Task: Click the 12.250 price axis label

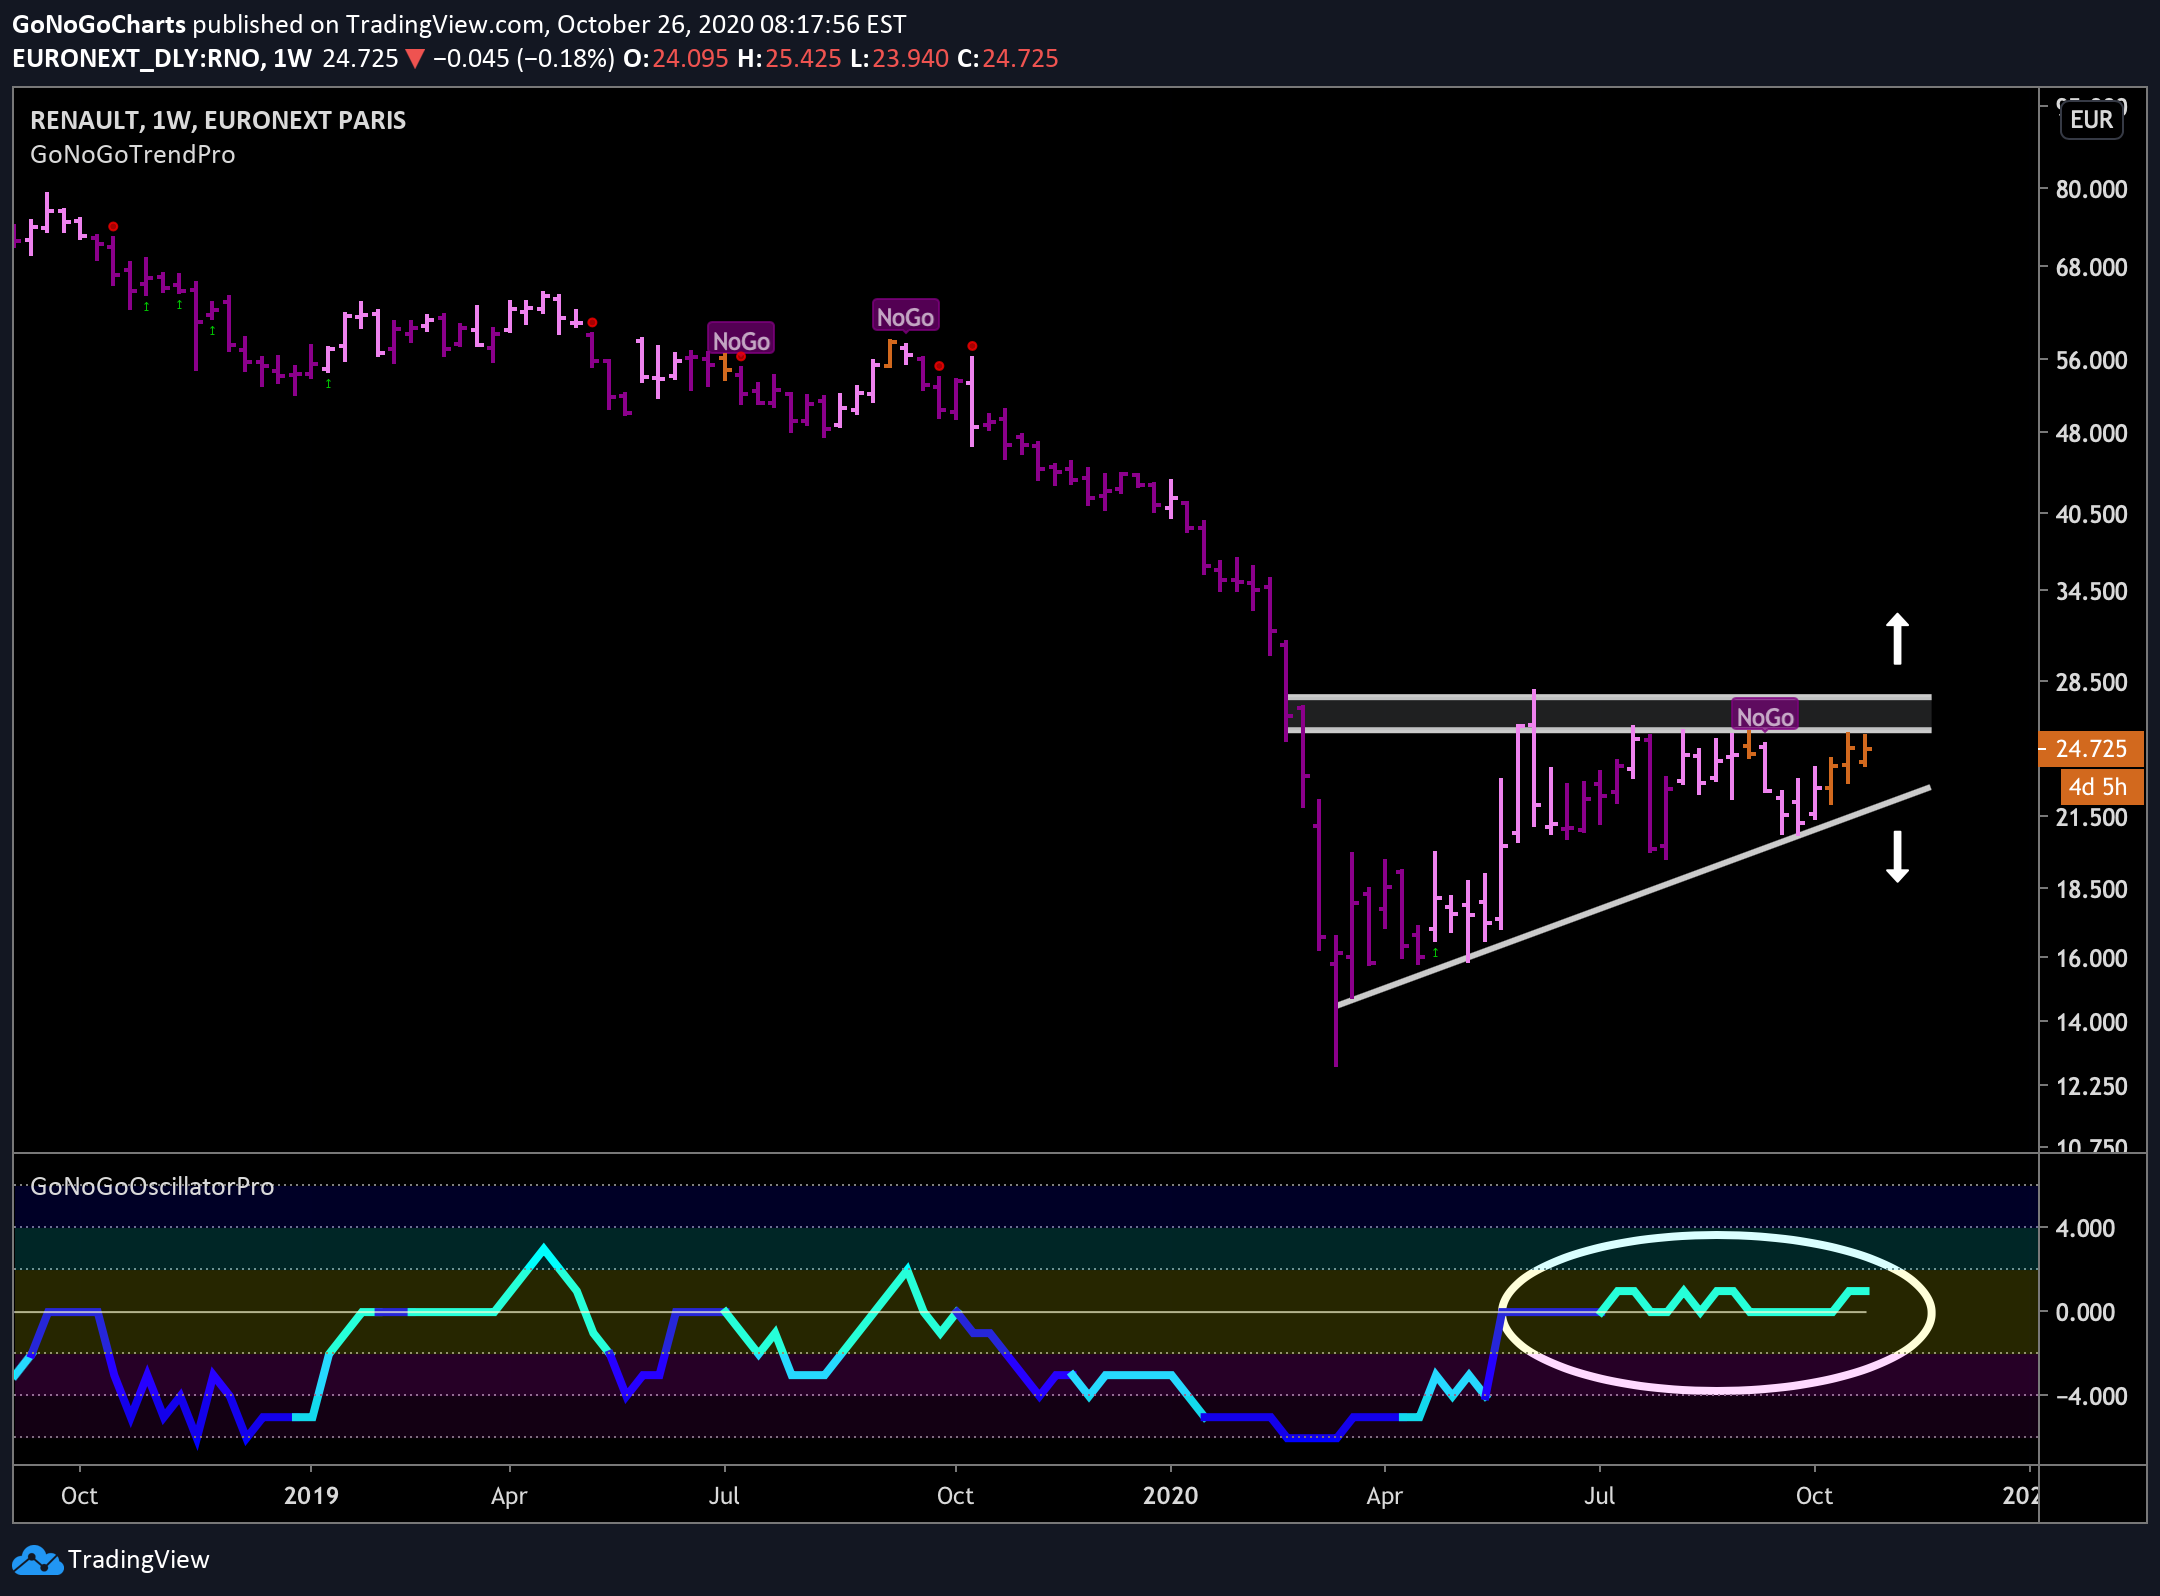Action: [x=2092, y=1086]
